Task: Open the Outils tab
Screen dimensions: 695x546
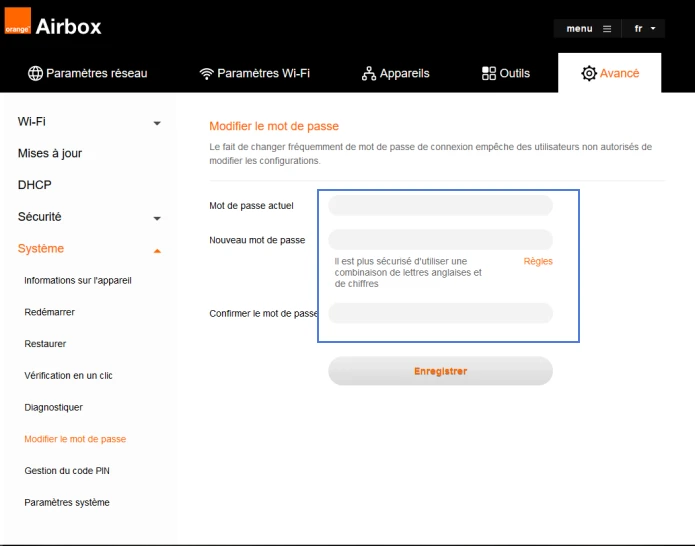Action: tap(506, 73)
